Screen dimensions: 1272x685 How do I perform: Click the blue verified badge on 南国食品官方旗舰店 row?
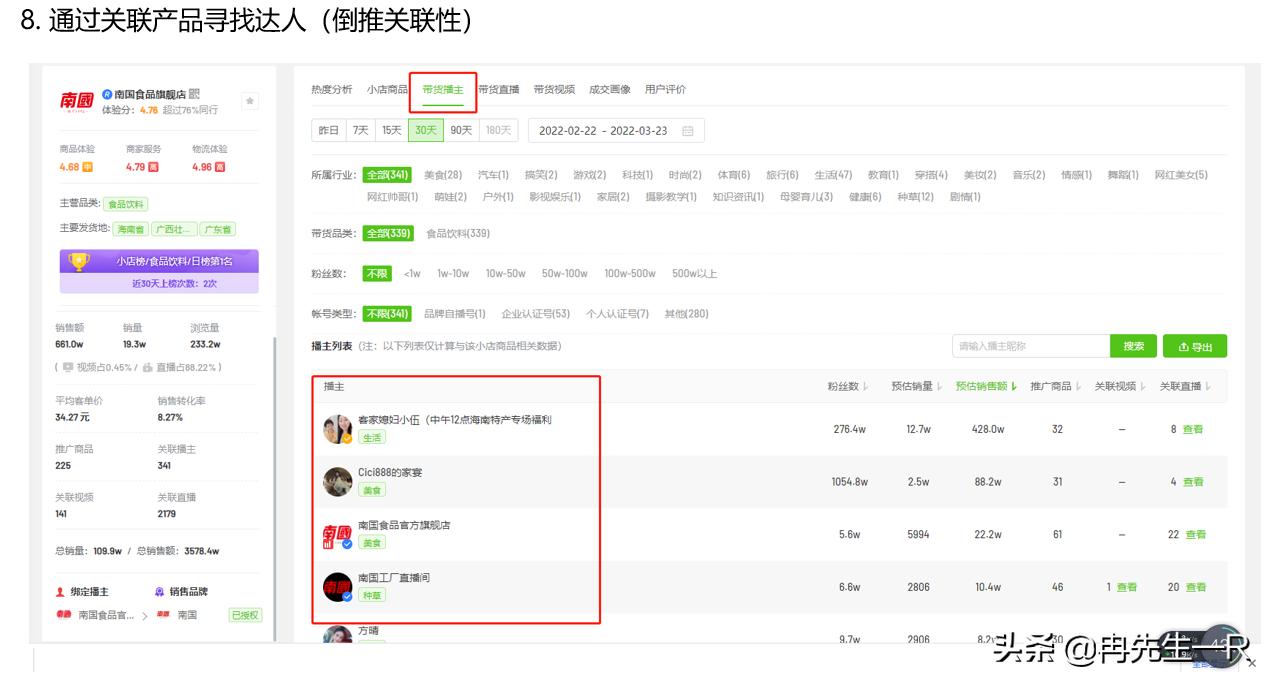click(347, 543)
